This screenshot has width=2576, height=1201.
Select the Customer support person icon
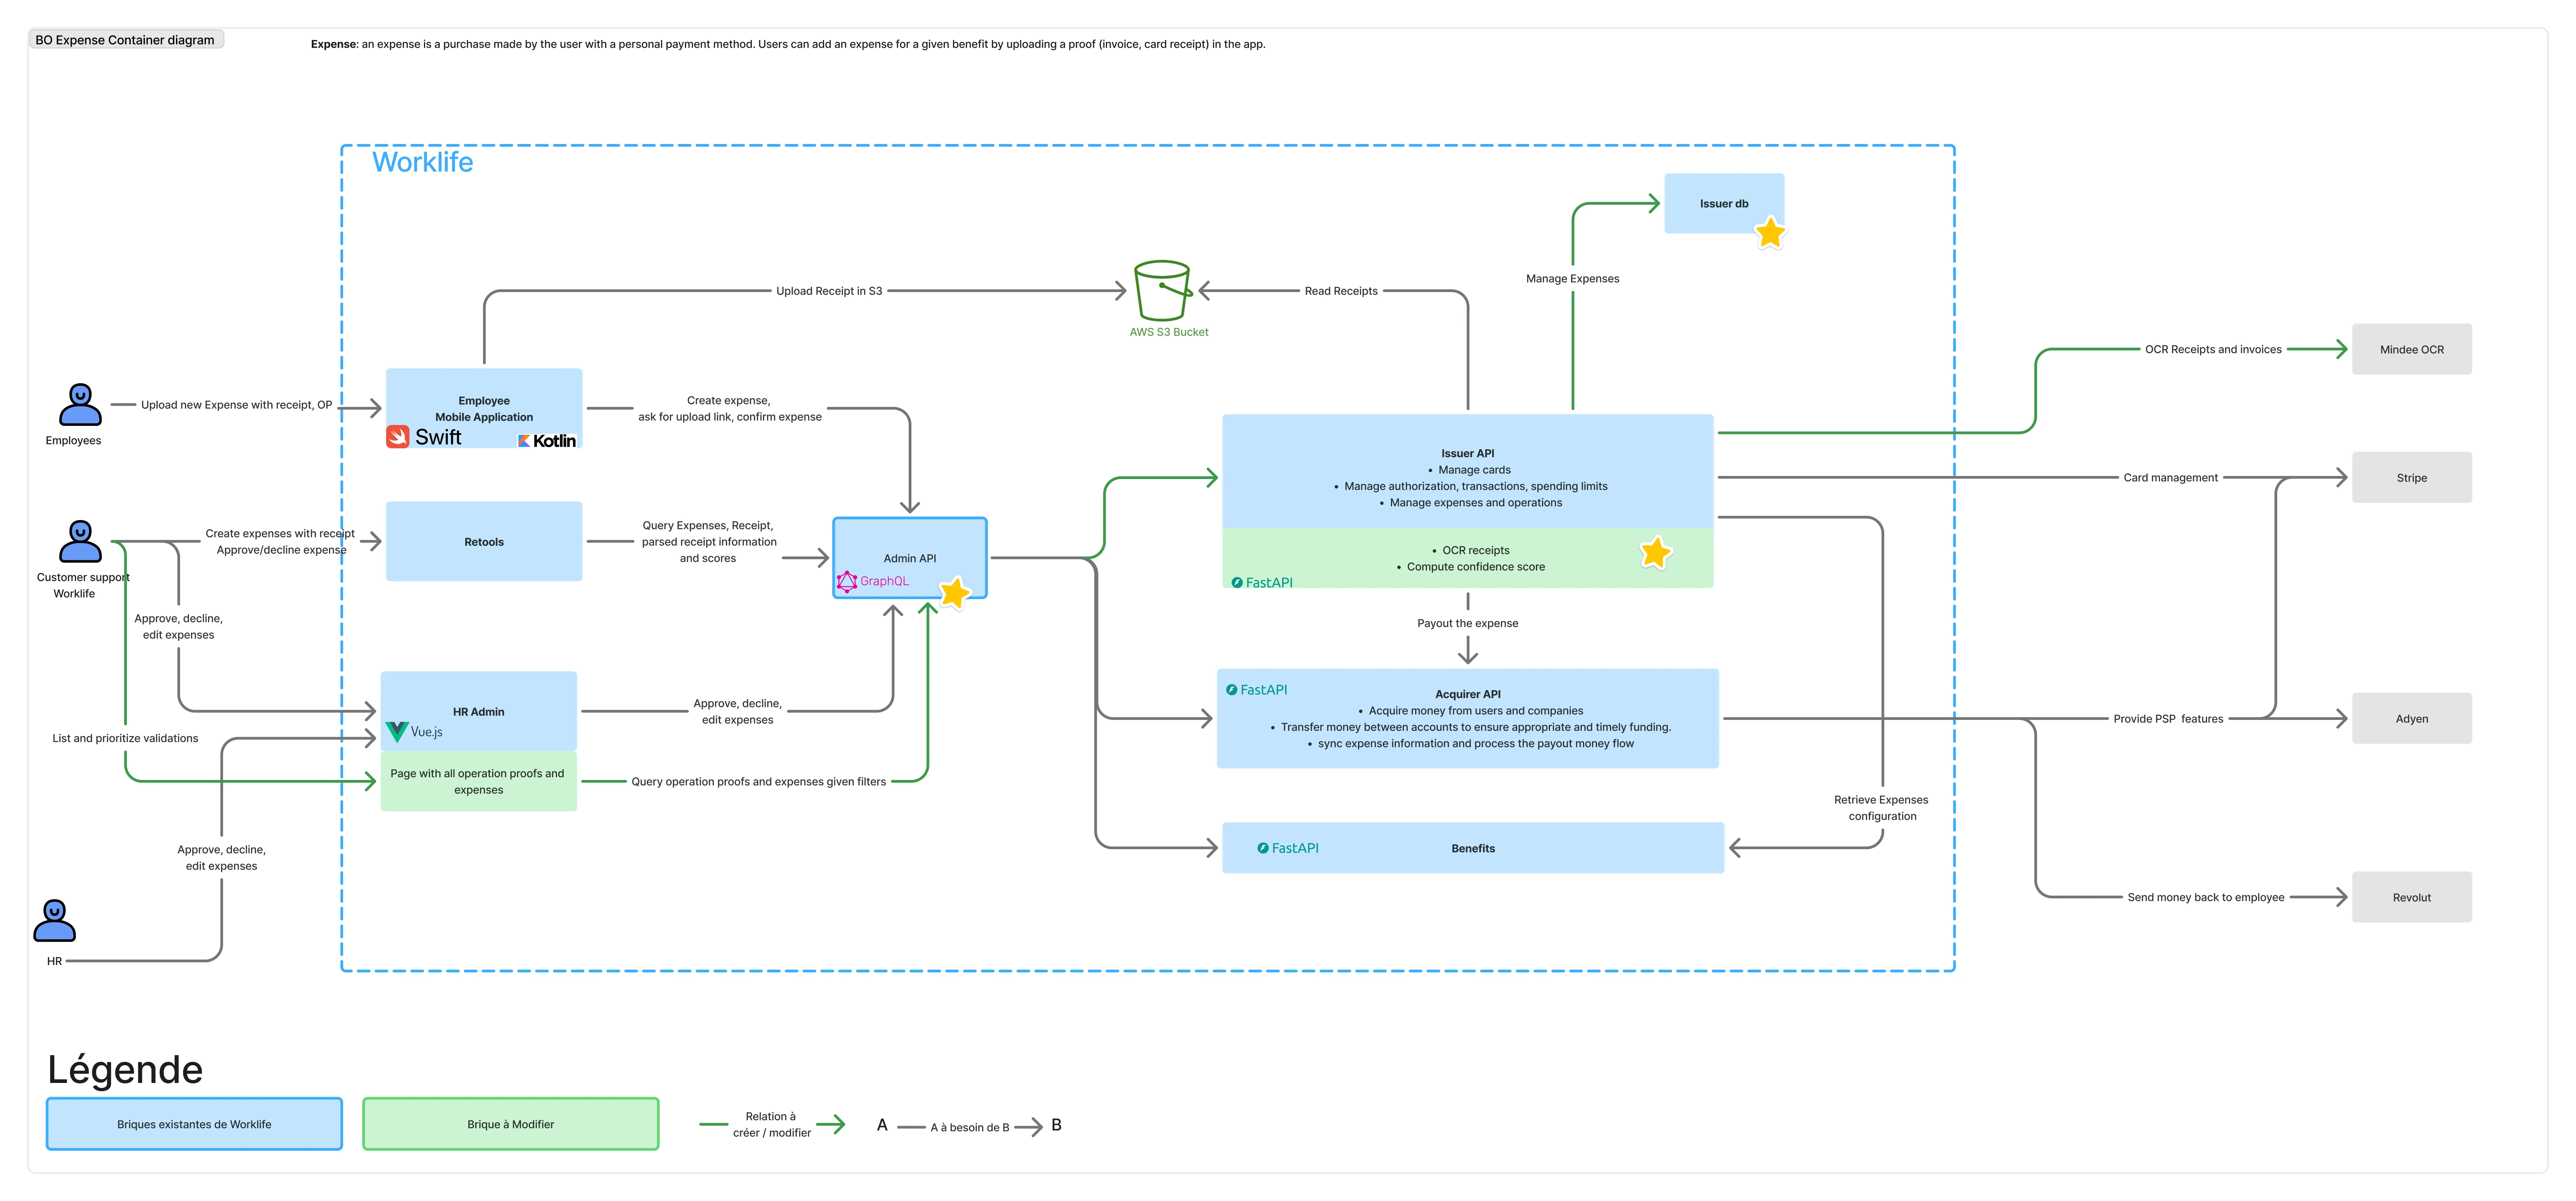pos(80,541)
